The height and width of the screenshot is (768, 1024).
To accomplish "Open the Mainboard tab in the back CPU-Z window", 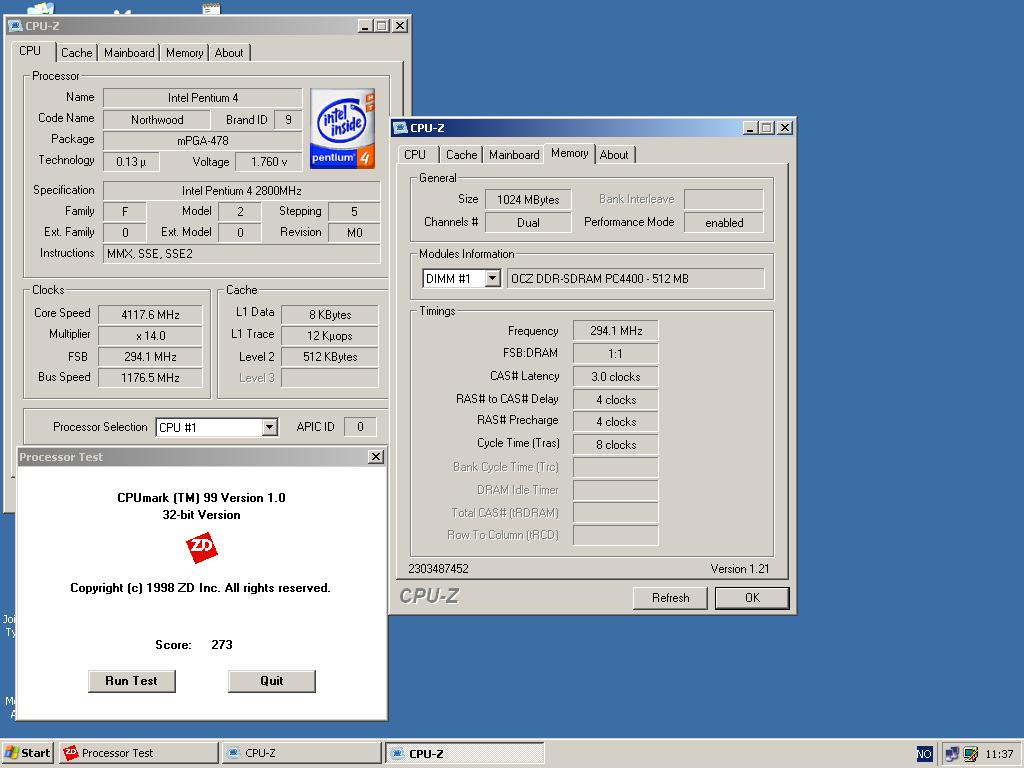I will click(x=129, y=53).
